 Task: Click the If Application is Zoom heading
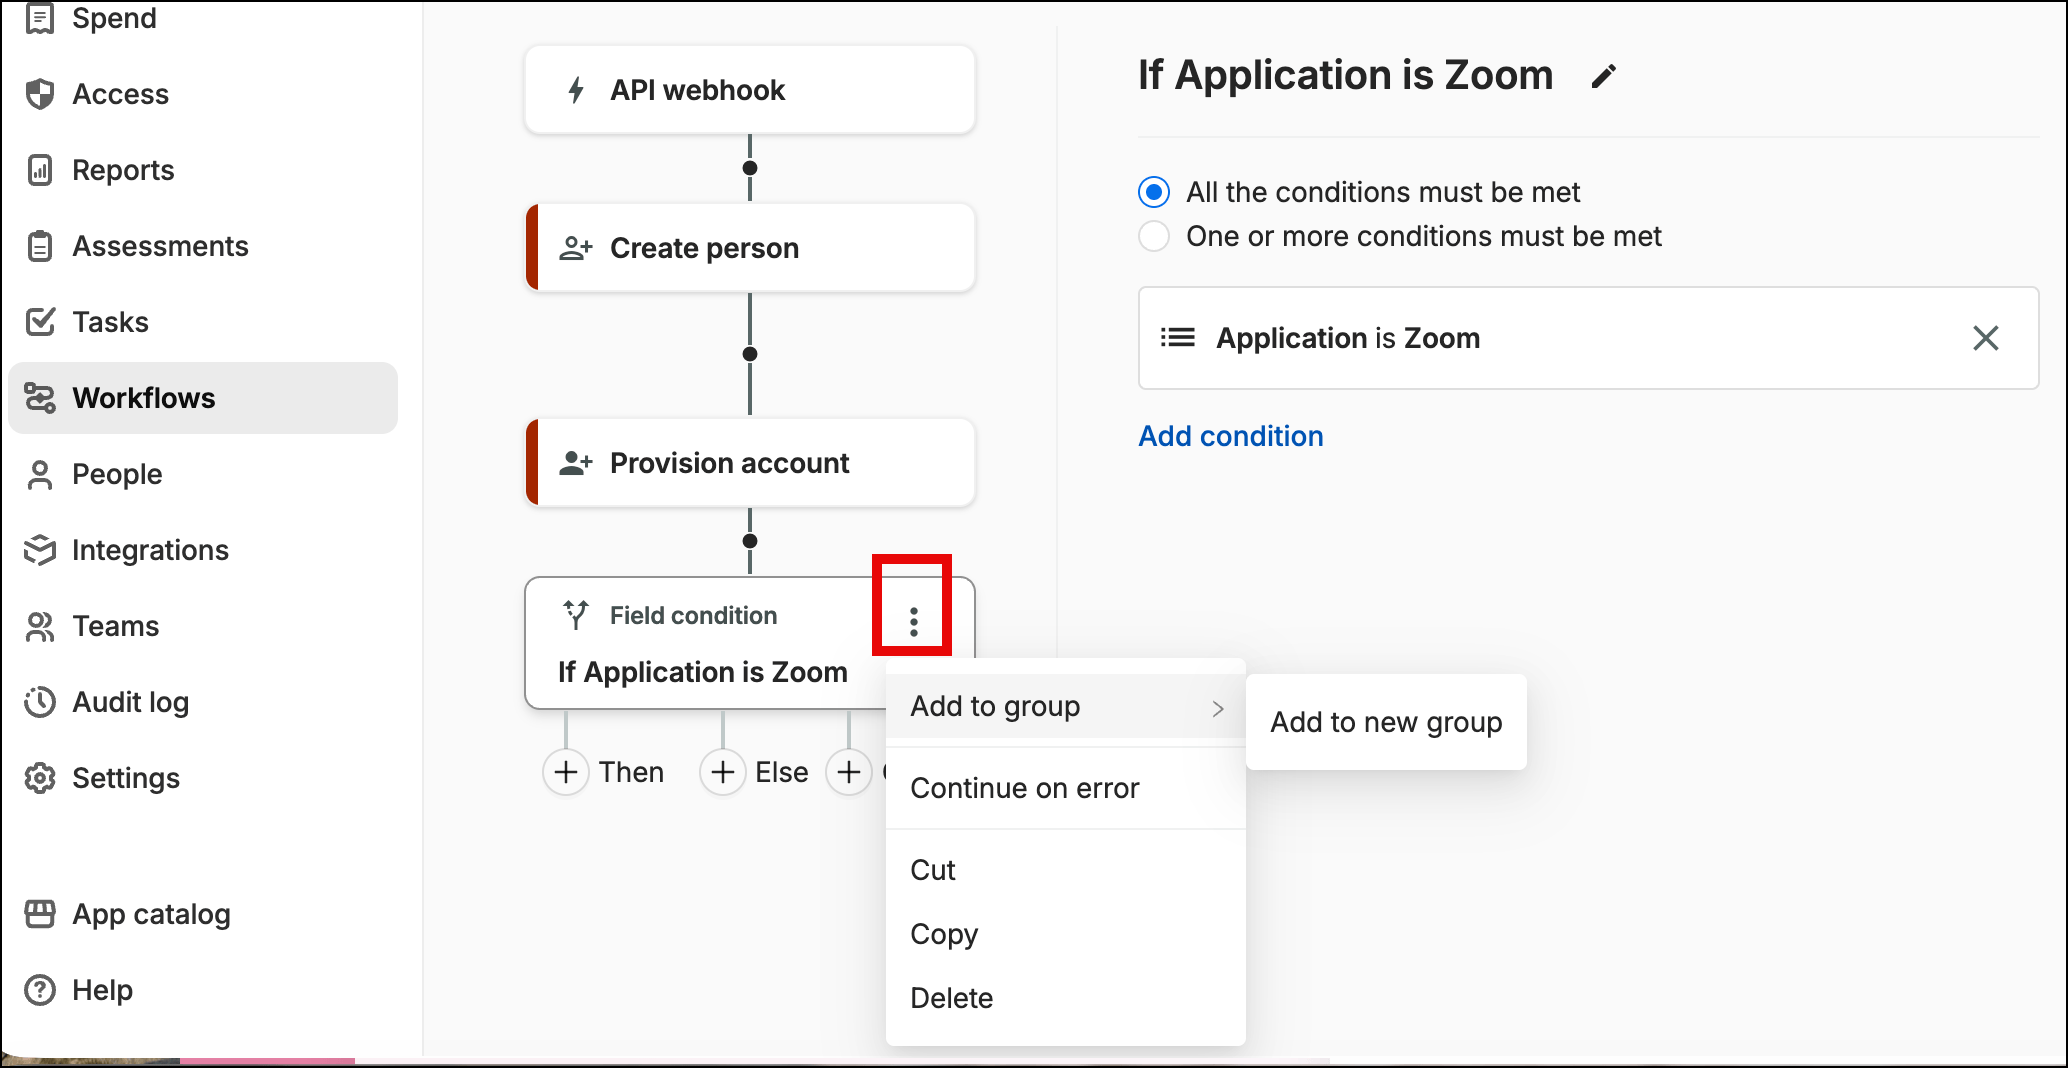pyautogui.click(x=1345, y=75)
